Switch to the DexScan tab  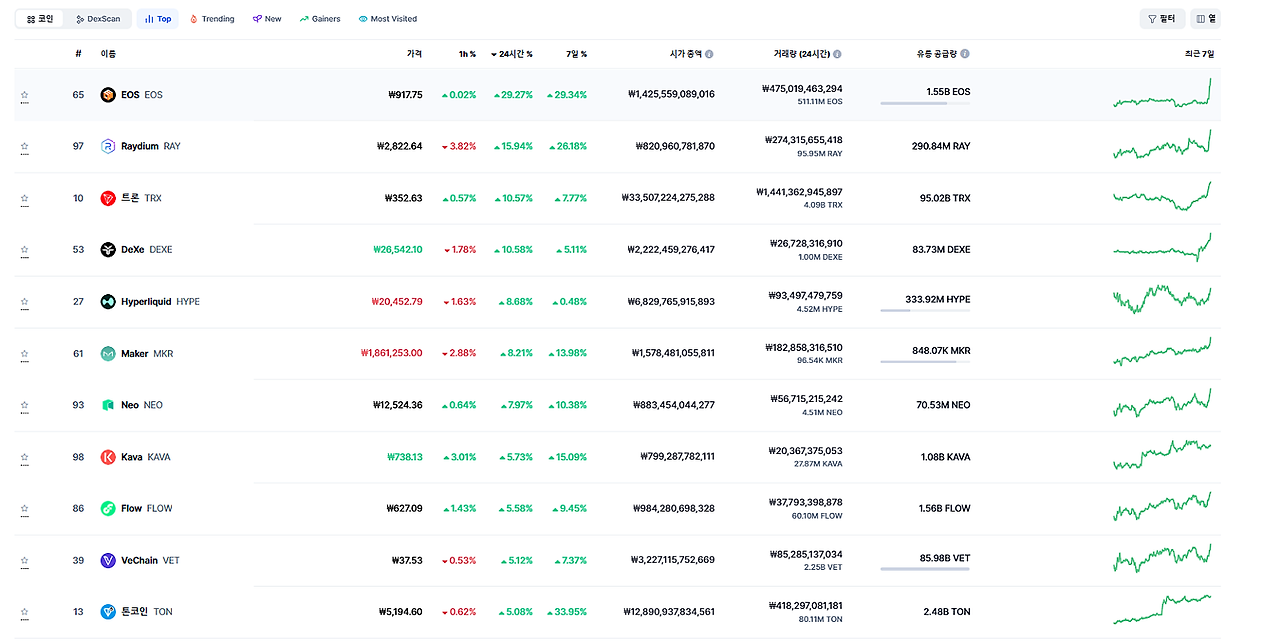pyautogui.click(x=98, y=19)
